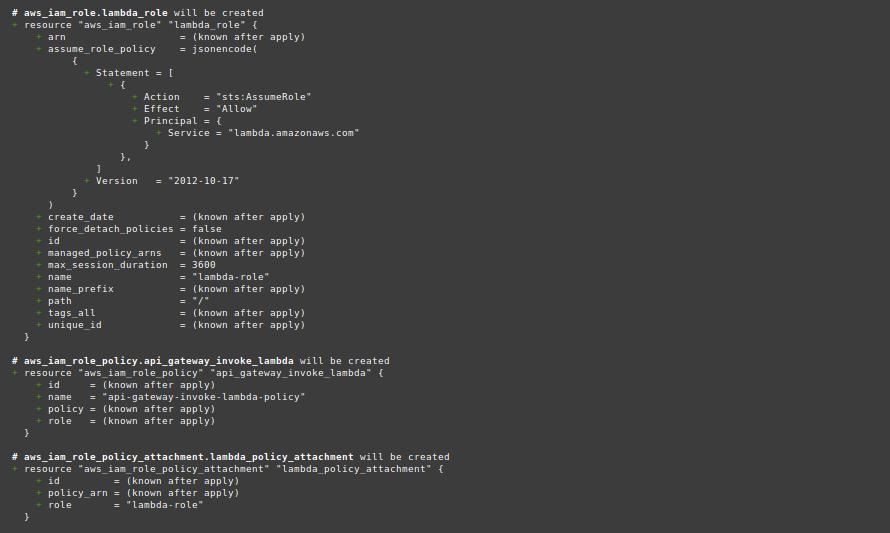890x533 pixels.
Task: Click the Principal key in the policy
Action: [171, 121]
